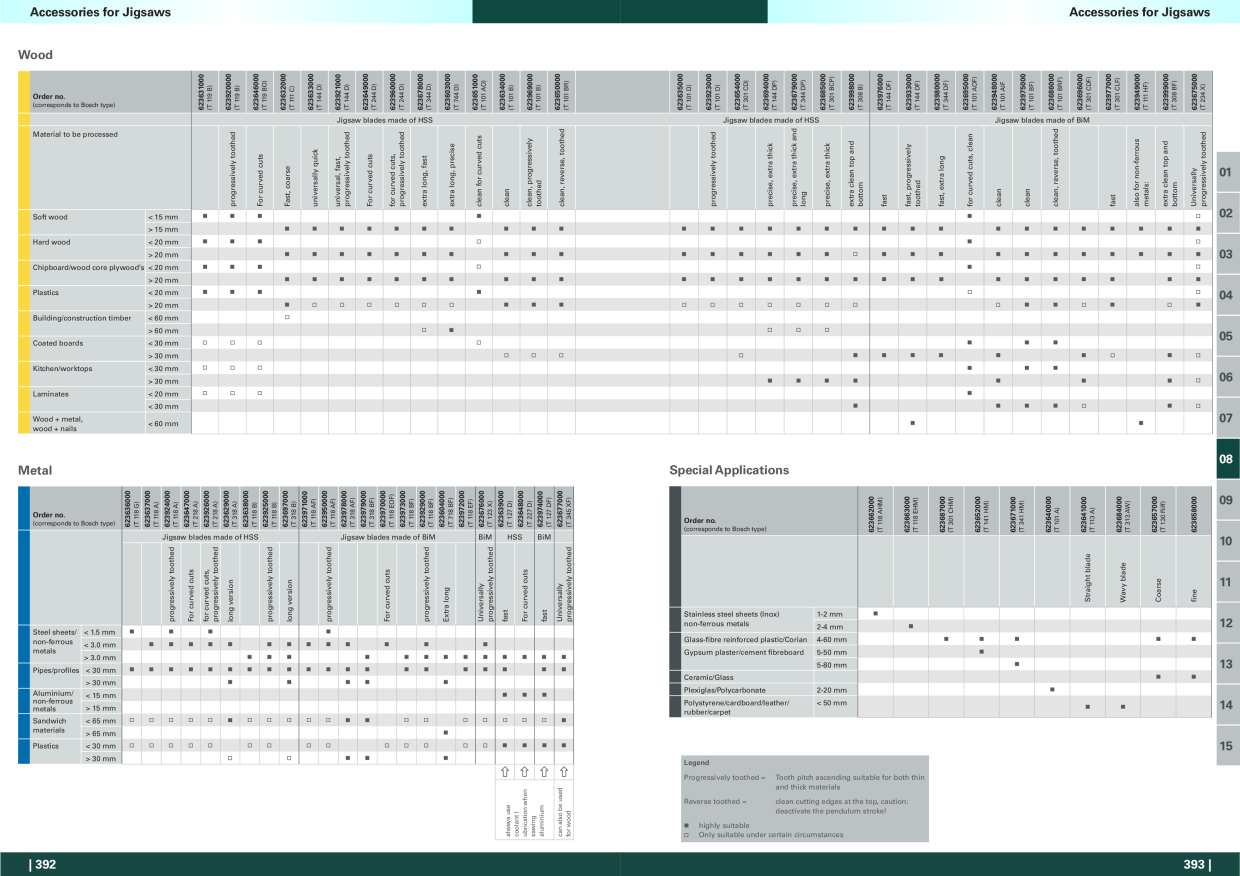Select section tab 11
1240x876 pixels.
pos(1227,582)
